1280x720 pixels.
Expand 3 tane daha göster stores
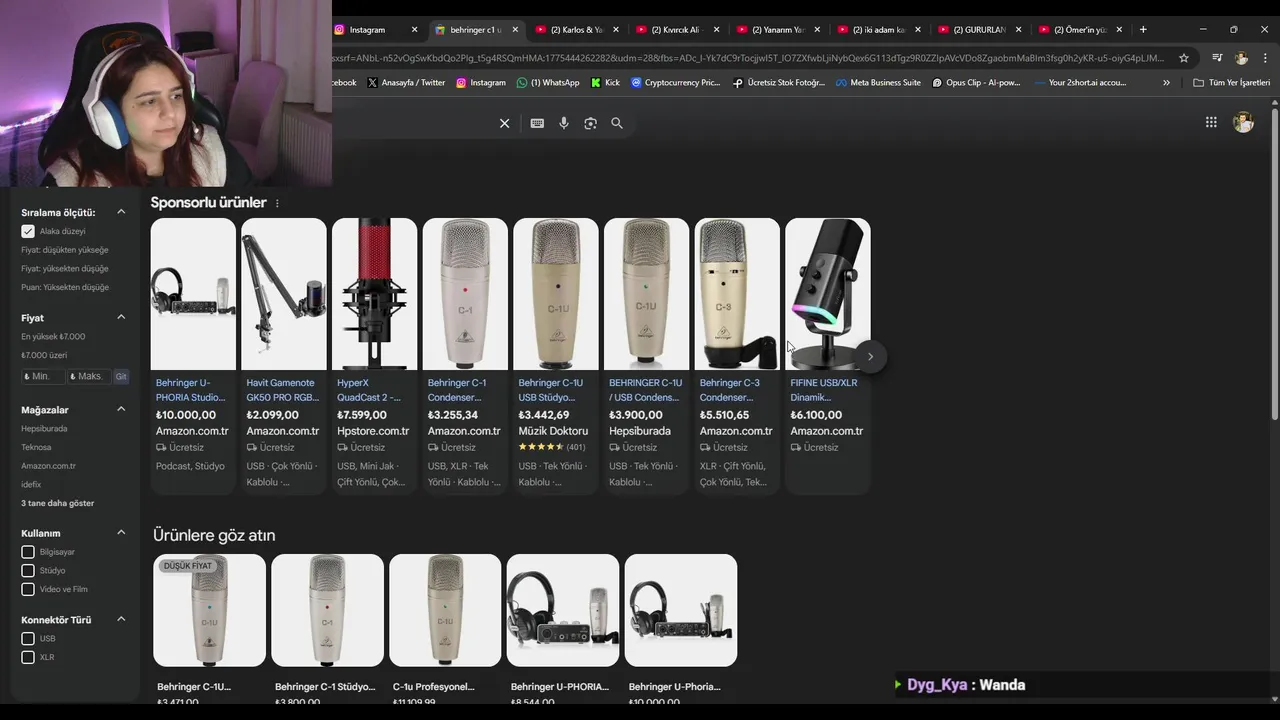[x=58, y=503]
